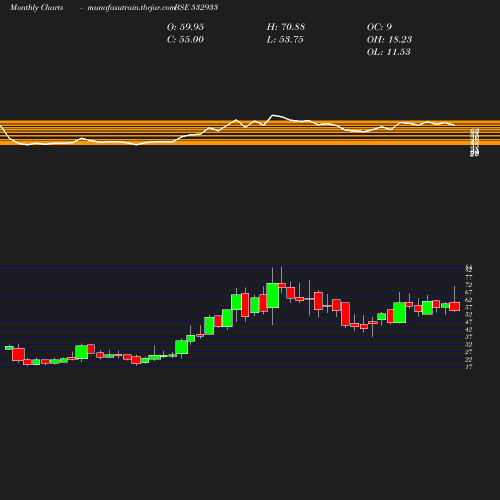The width and height of the screenshot is (500, 500).
Task: Click the price axis label '42'
Action: click(469, 329)
